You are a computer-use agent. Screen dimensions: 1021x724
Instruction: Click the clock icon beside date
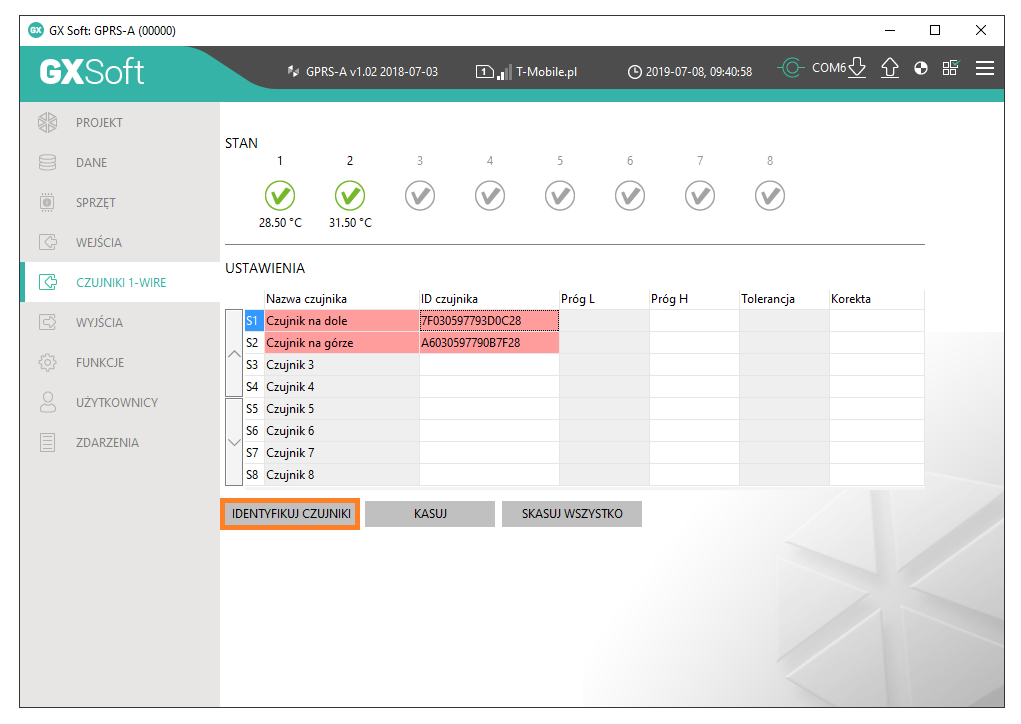point(634,72)
